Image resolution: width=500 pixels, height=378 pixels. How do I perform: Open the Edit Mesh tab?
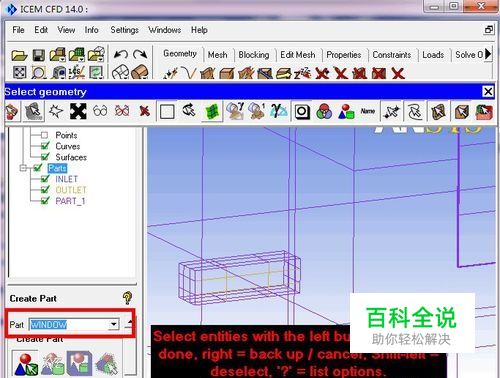(298, 55)
